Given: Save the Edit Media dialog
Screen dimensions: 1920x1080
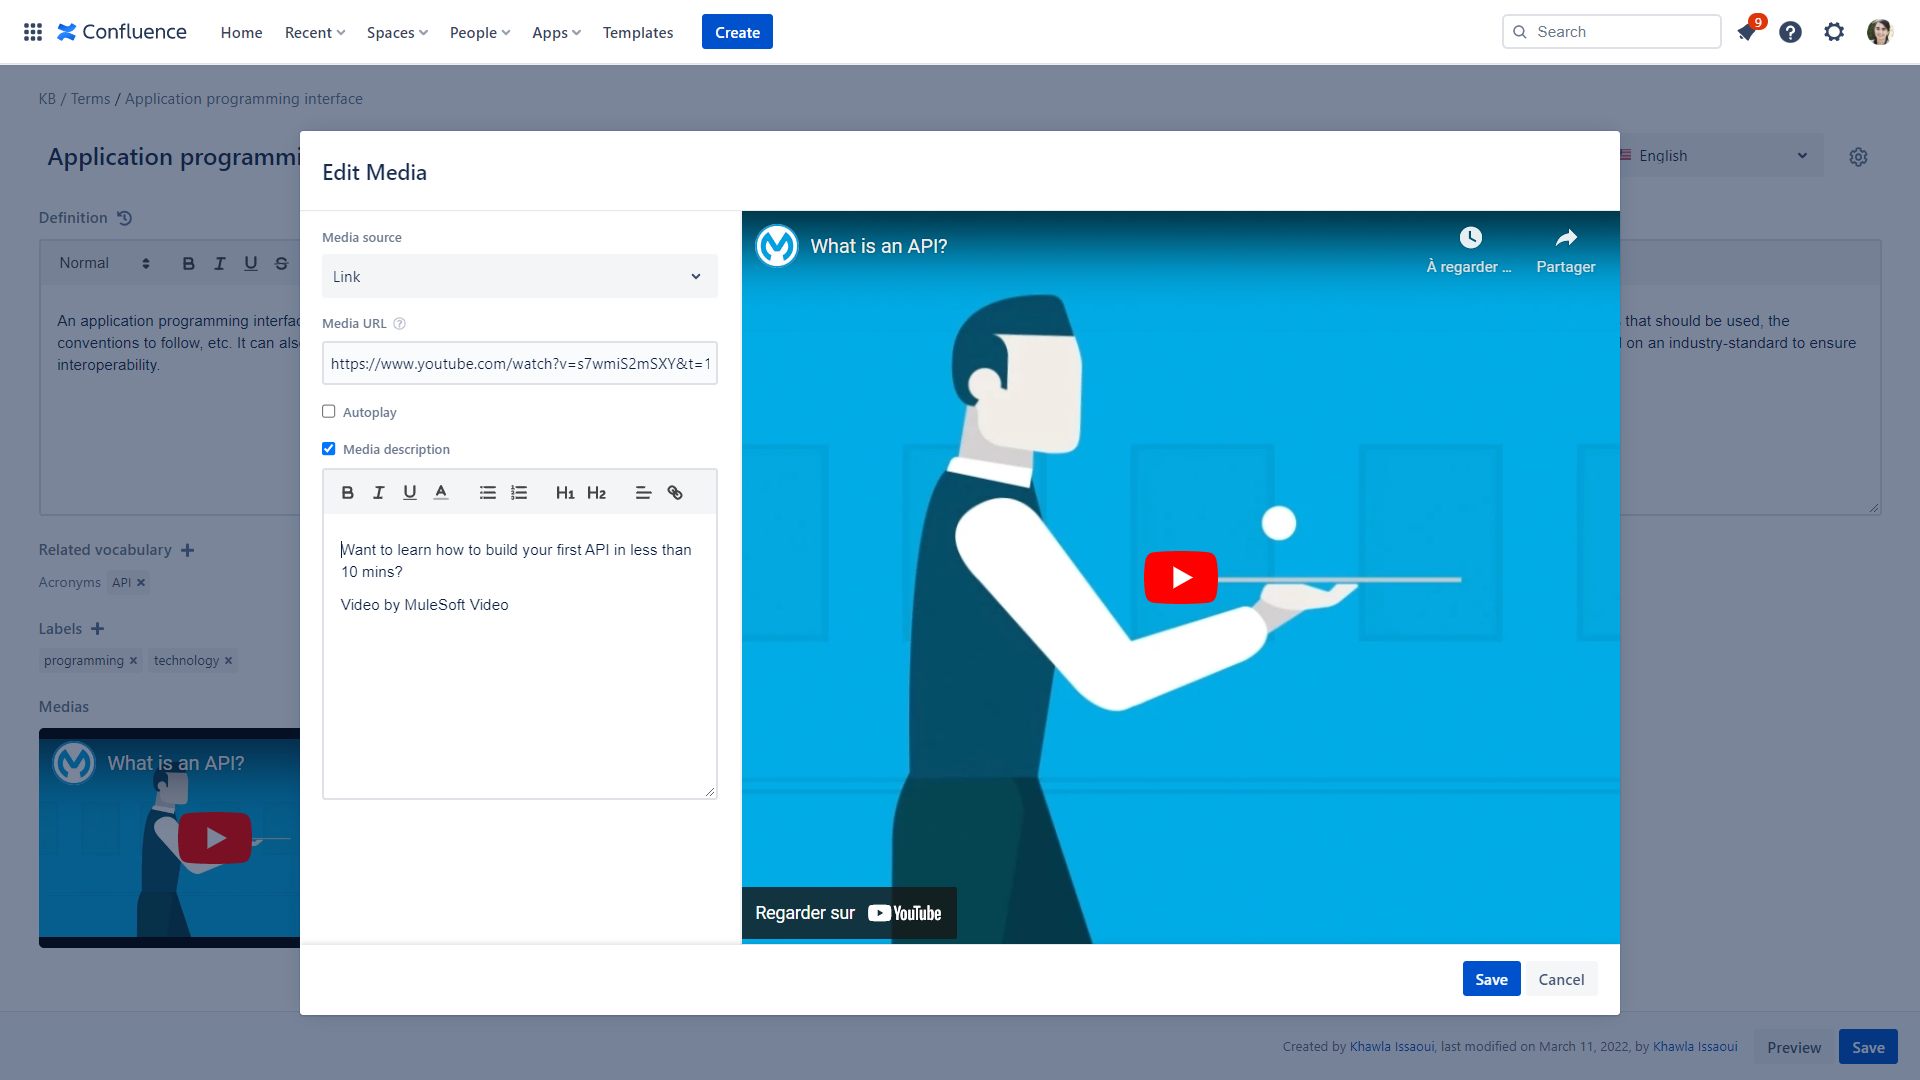Looking at the screenshot, I should (x=1491, y=978).
